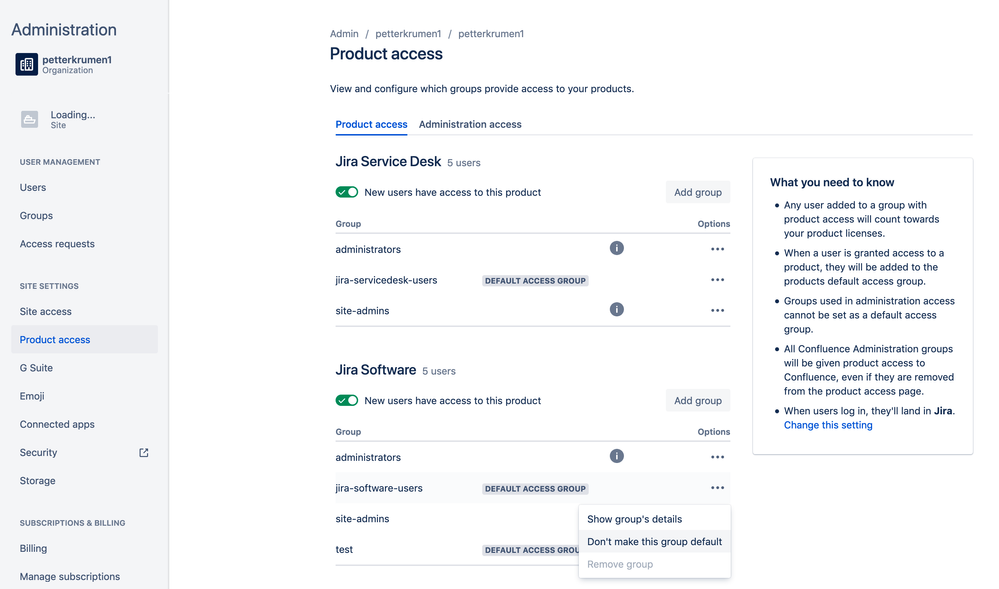
Task: Click Admin breadcrumb link
Action: click(344, 34)
